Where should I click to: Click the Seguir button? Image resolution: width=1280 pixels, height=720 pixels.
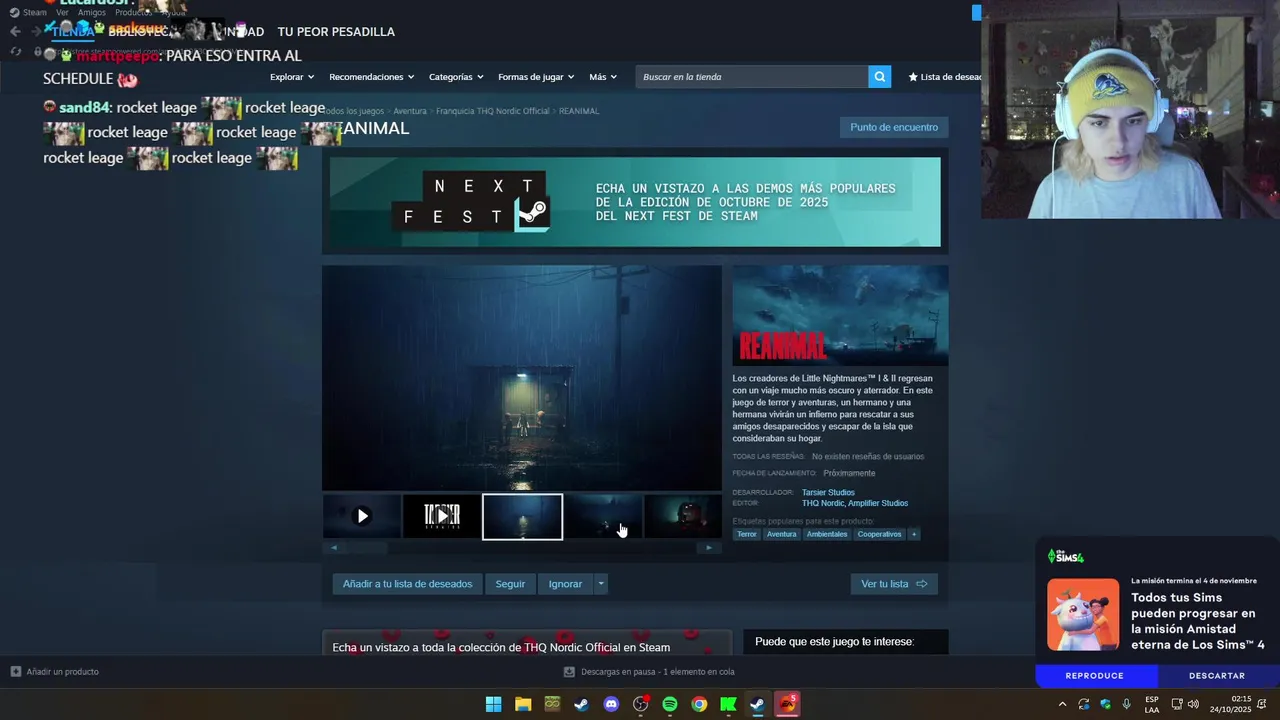[510, 584]
